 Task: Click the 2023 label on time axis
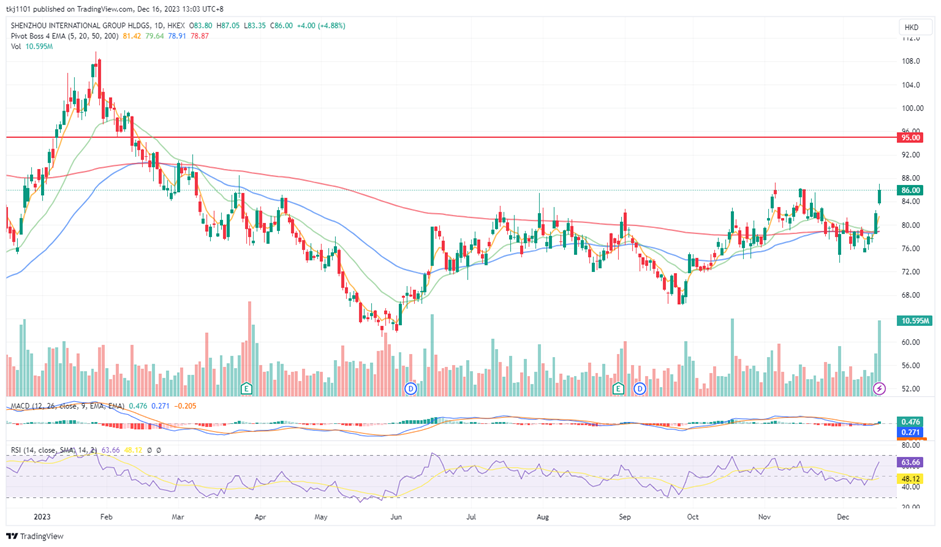[x=42, y=517]
